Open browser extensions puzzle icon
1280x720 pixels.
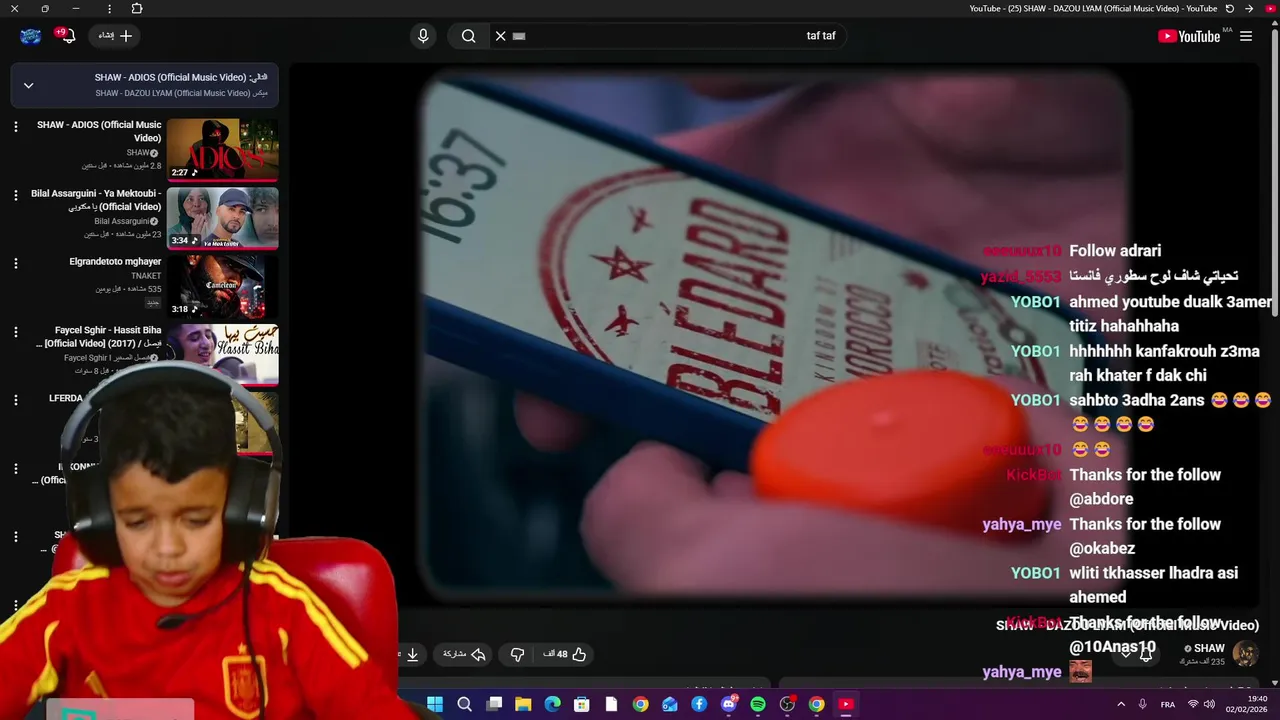click(x=137, y=8)
